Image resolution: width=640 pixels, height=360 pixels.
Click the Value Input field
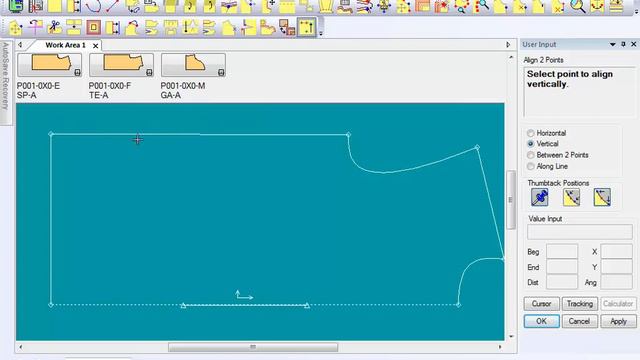tap(580, 231)
